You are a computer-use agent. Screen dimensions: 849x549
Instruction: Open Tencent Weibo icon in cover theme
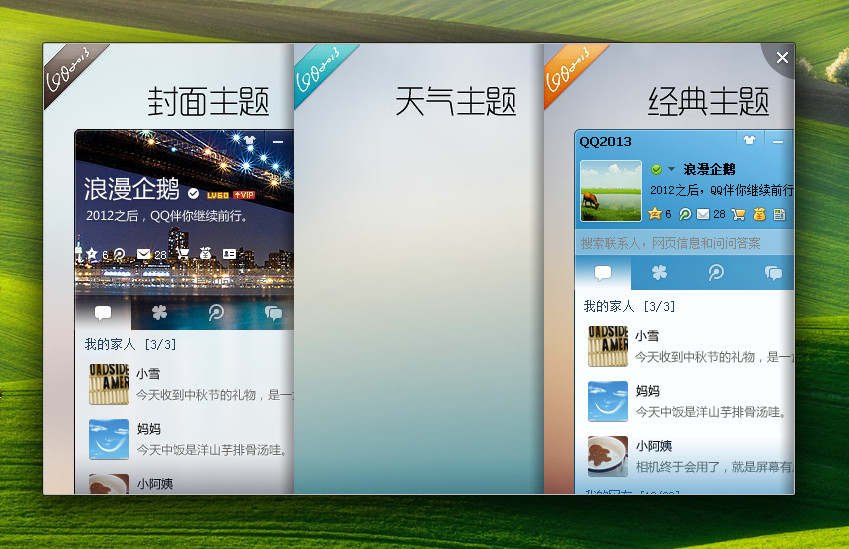point(120,253)
